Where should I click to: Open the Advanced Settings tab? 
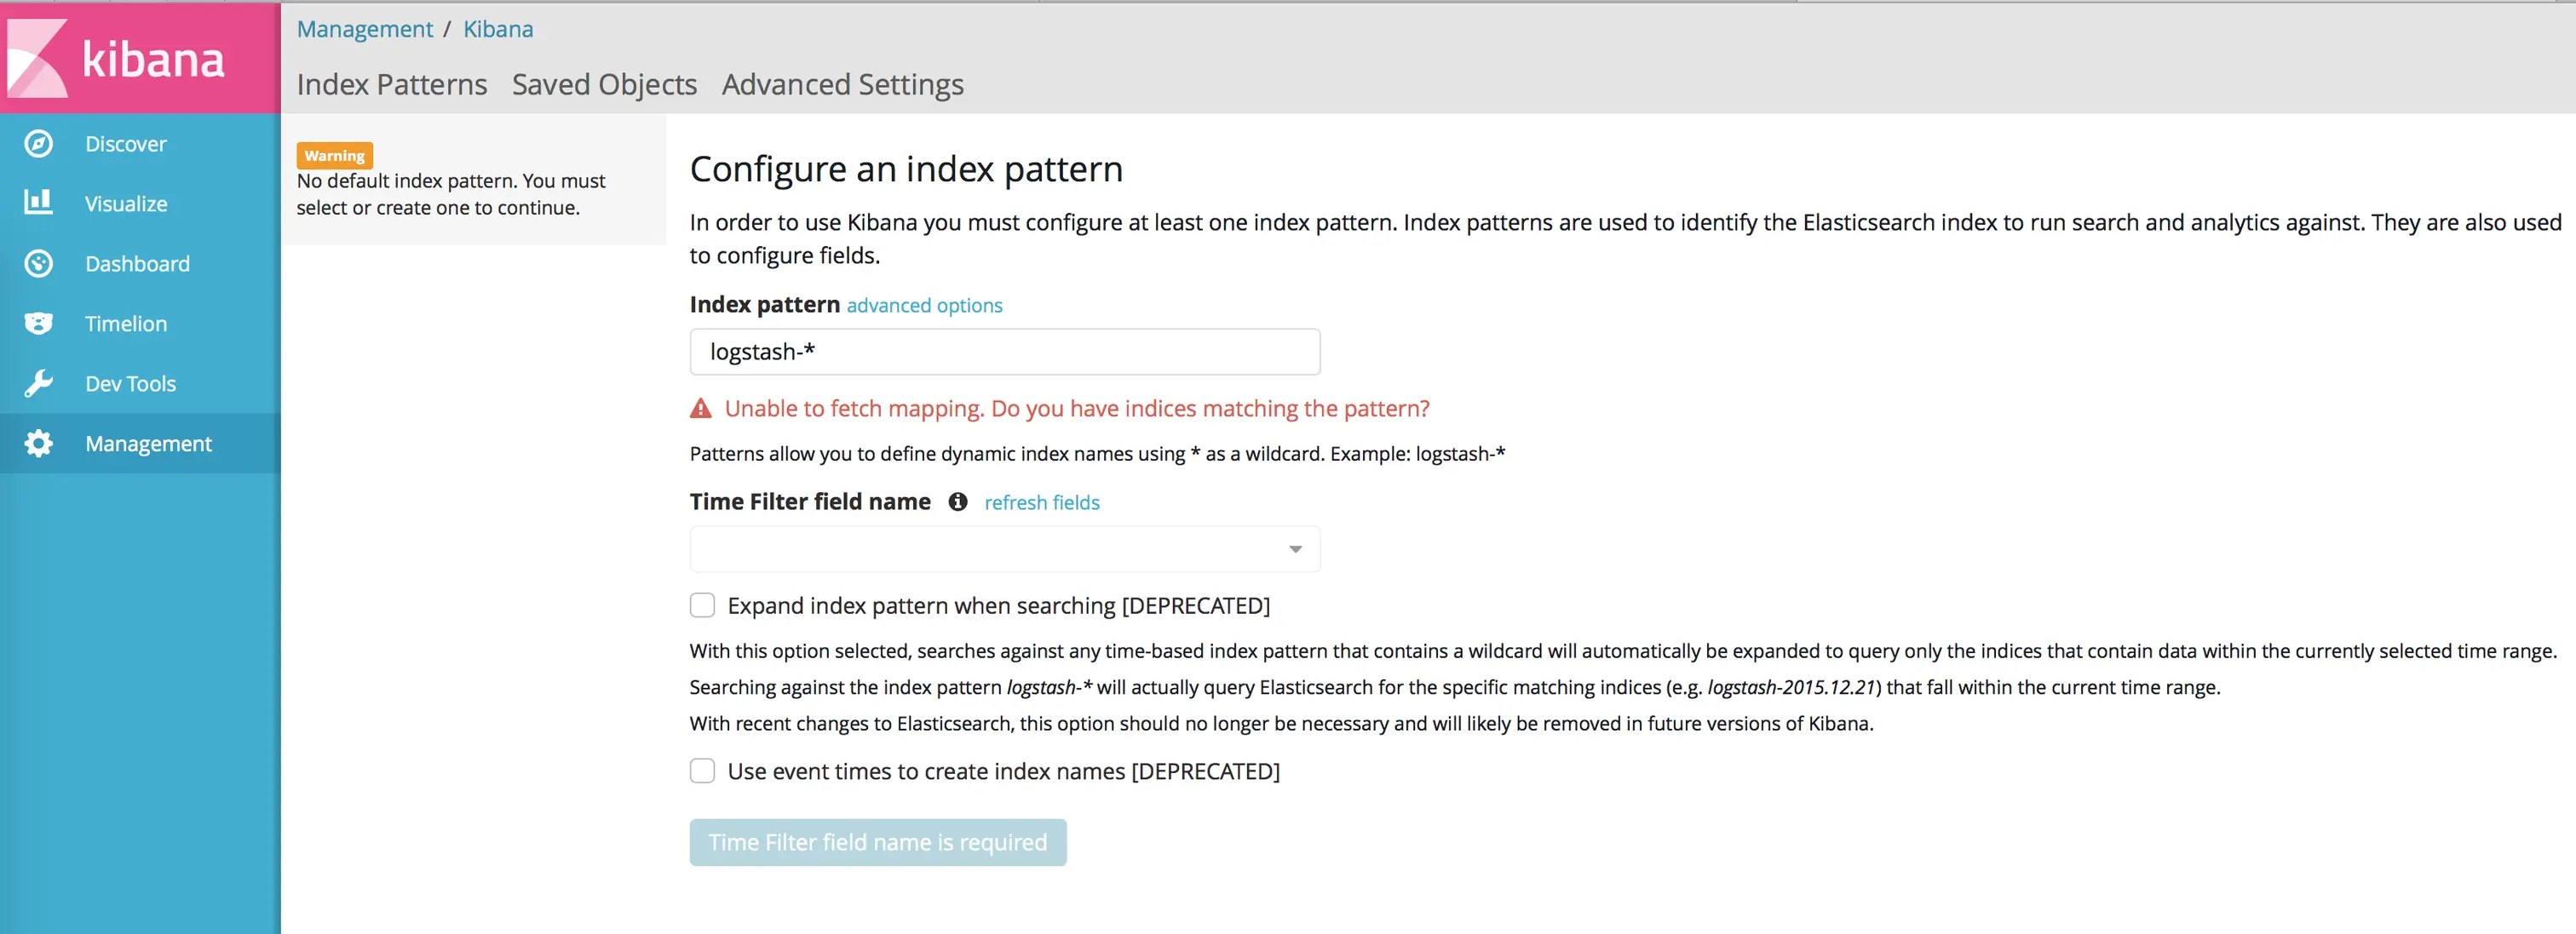coord(842,85)
